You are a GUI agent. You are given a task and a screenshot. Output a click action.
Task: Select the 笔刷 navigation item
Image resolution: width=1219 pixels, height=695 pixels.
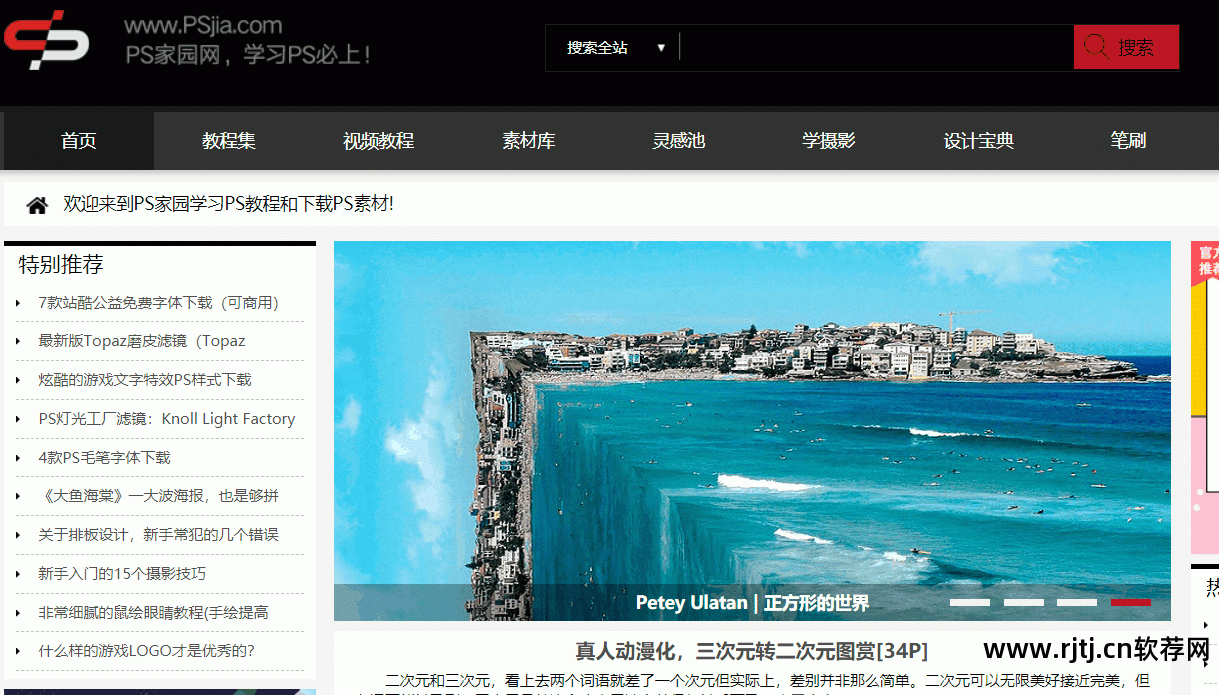tap(1128, 141)
